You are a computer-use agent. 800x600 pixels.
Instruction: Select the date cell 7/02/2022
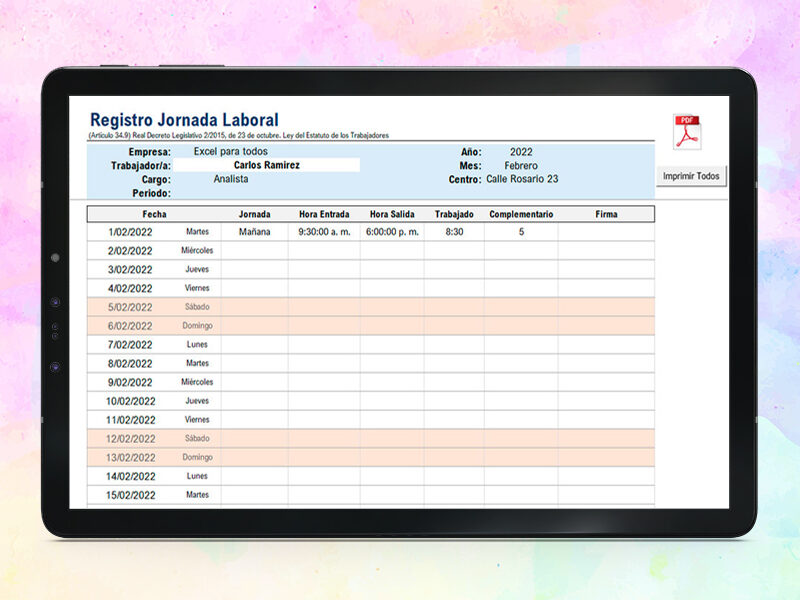tap(130, 345)
